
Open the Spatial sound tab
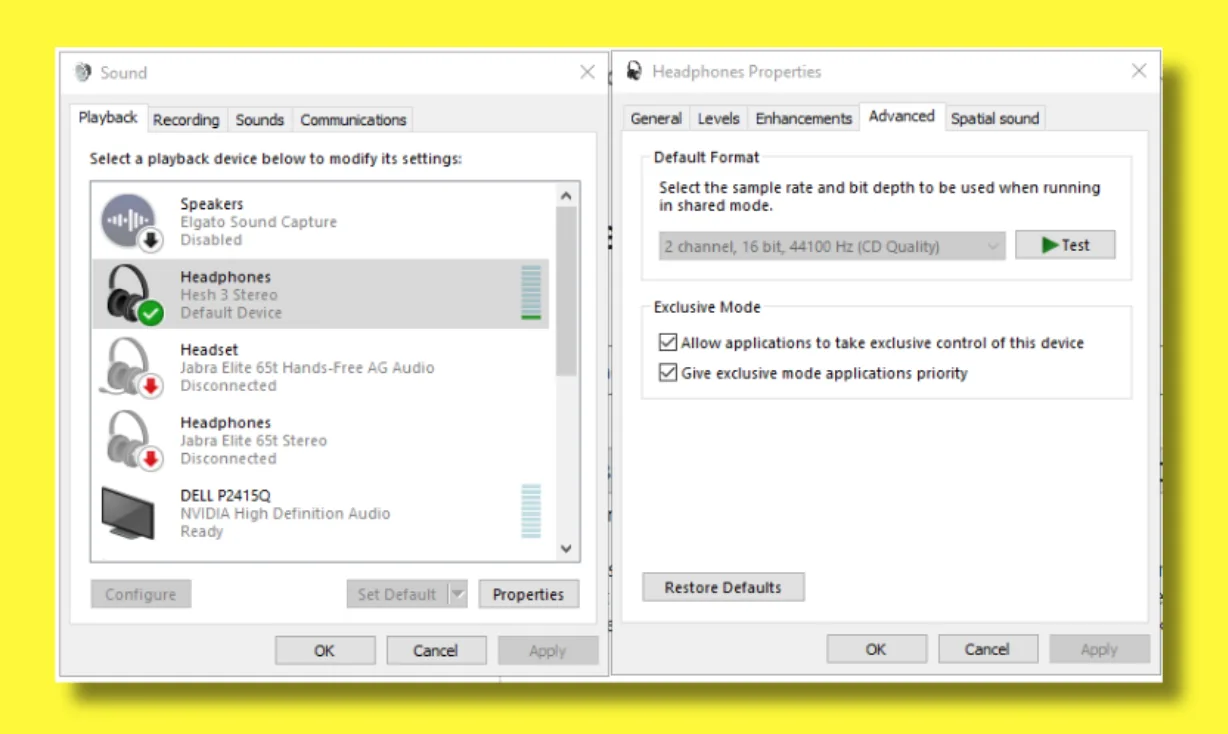click(x=994, y=118)
